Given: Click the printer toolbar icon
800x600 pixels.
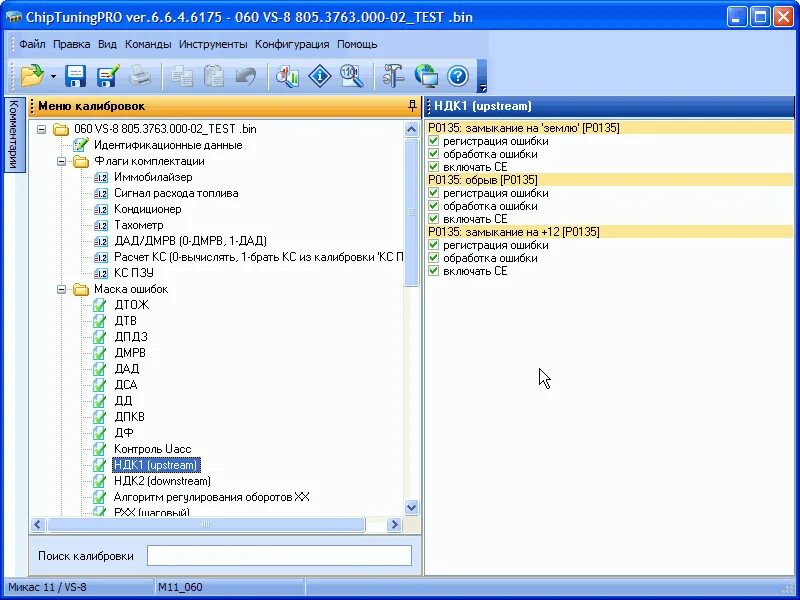Looking at the screenshot, I should [x=139, y=76].
